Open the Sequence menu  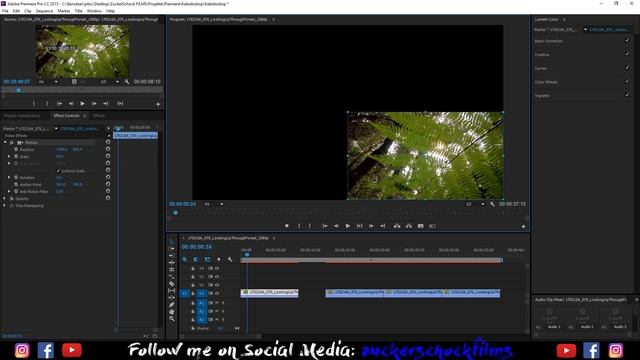44,11
